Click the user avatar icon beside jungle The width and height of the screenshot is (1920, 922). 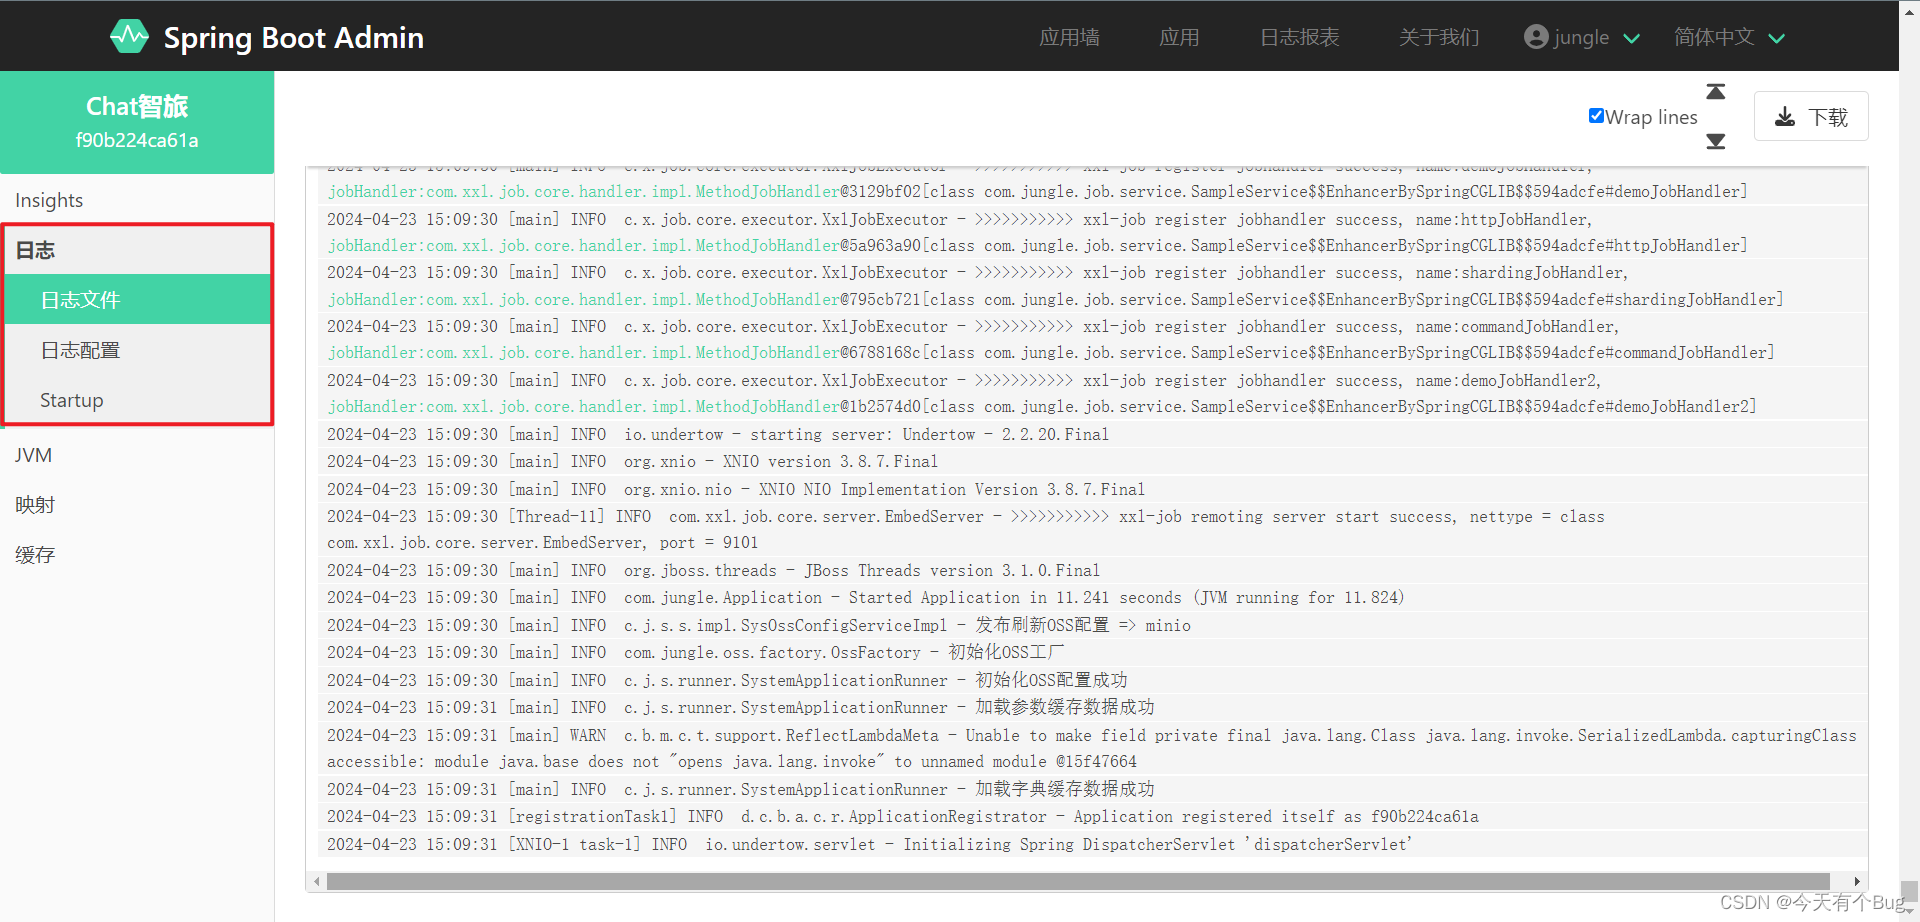[1537, 36]
